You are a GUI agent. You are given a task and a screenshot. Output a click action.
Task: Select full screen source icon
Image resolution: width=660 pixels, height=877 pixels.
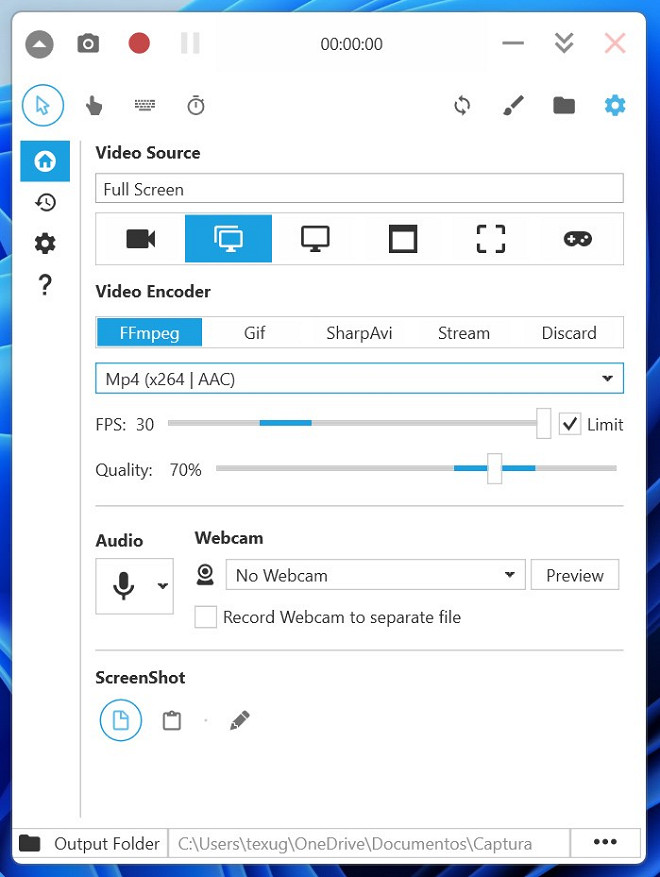pos(228,239)
